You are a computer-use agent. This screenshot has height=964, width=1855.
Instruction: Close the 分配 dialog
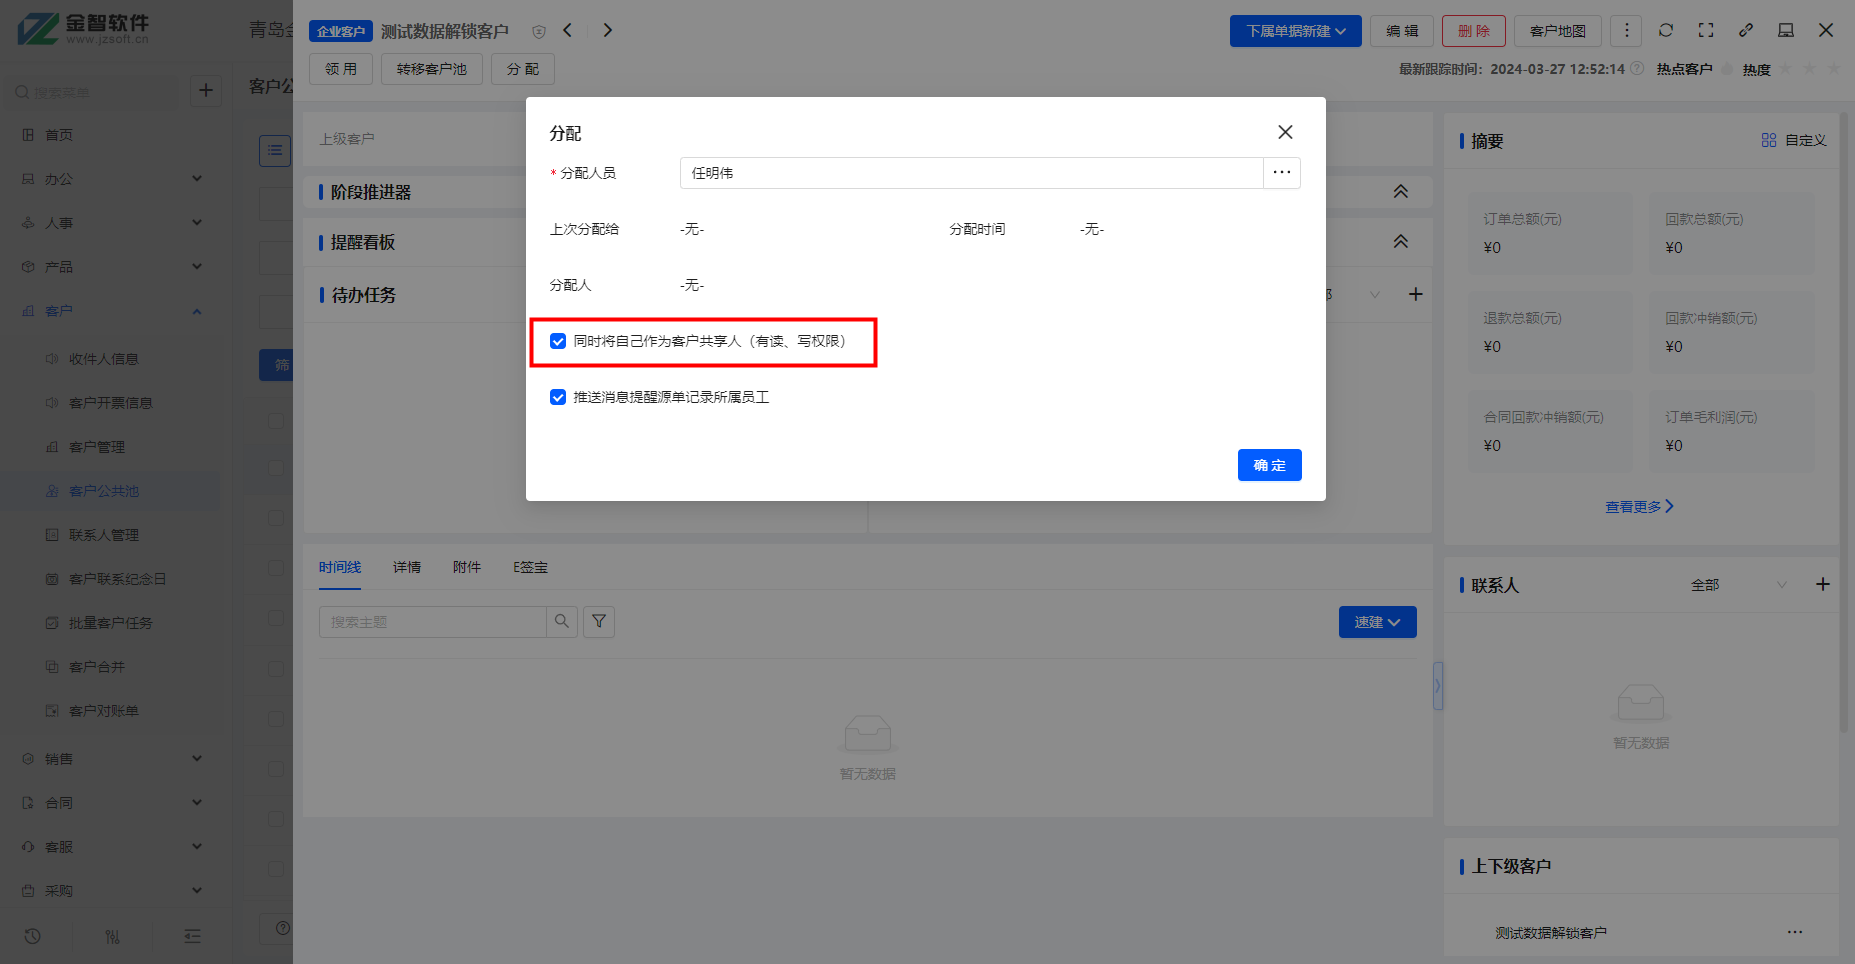(1285, 132)
